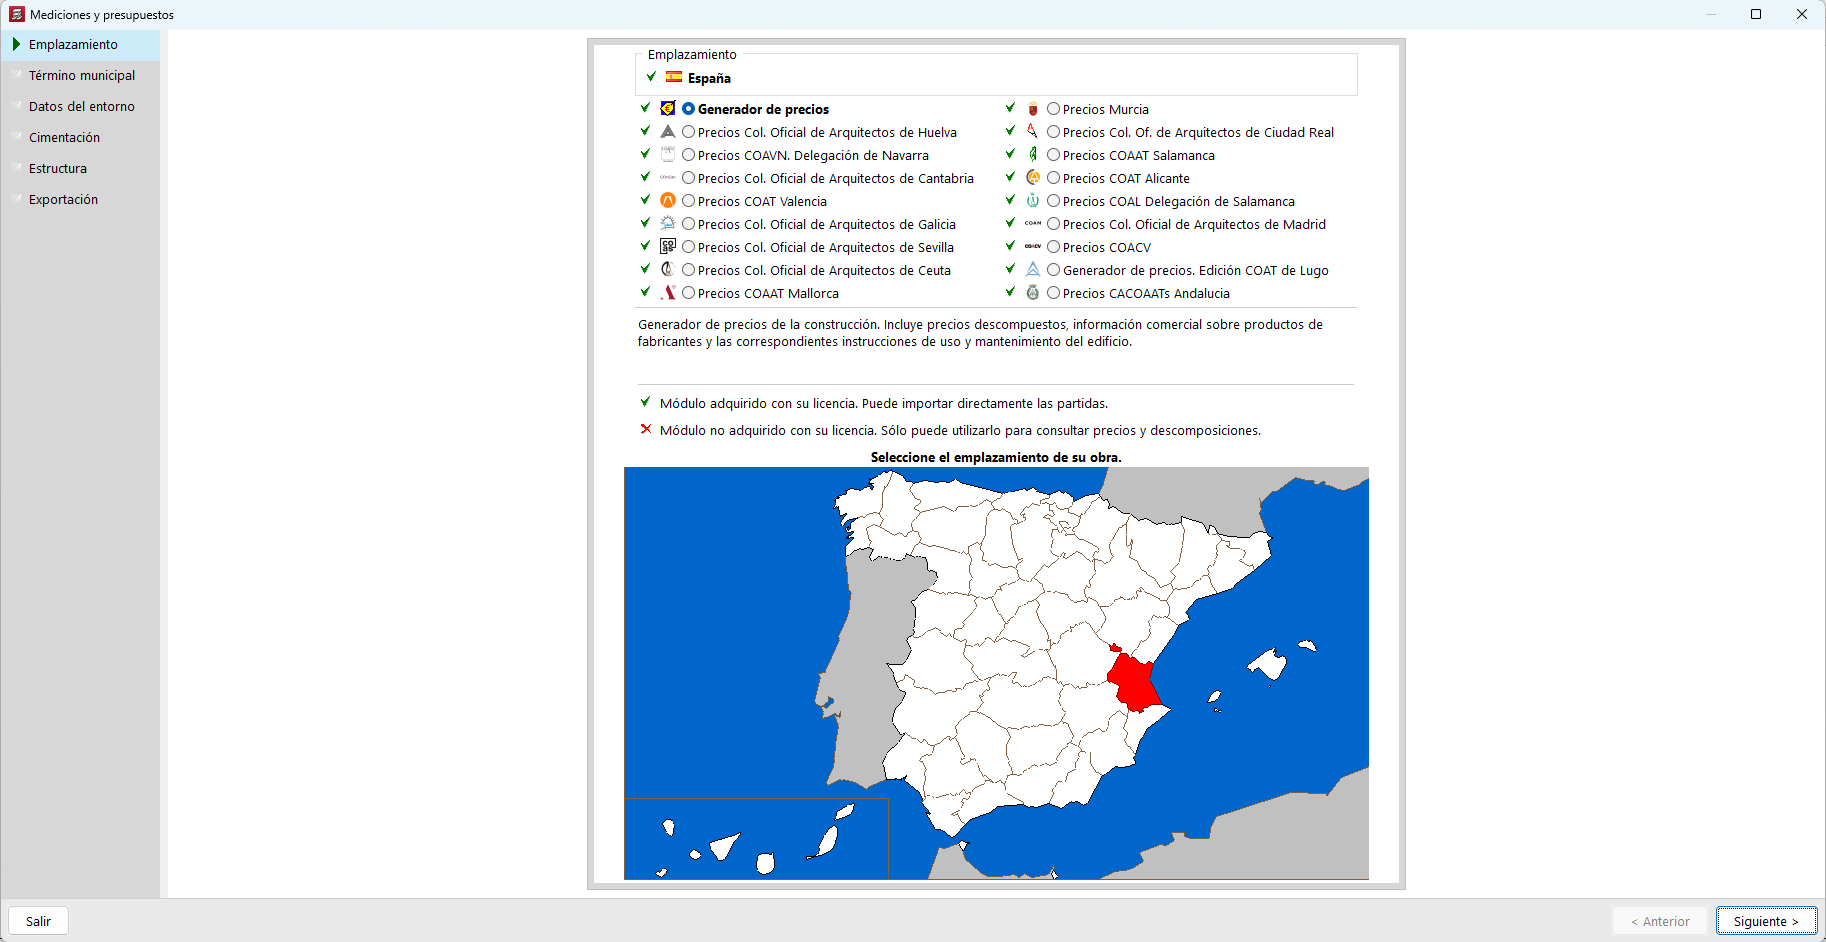Click the COACV logo icon

(1033, 246)
